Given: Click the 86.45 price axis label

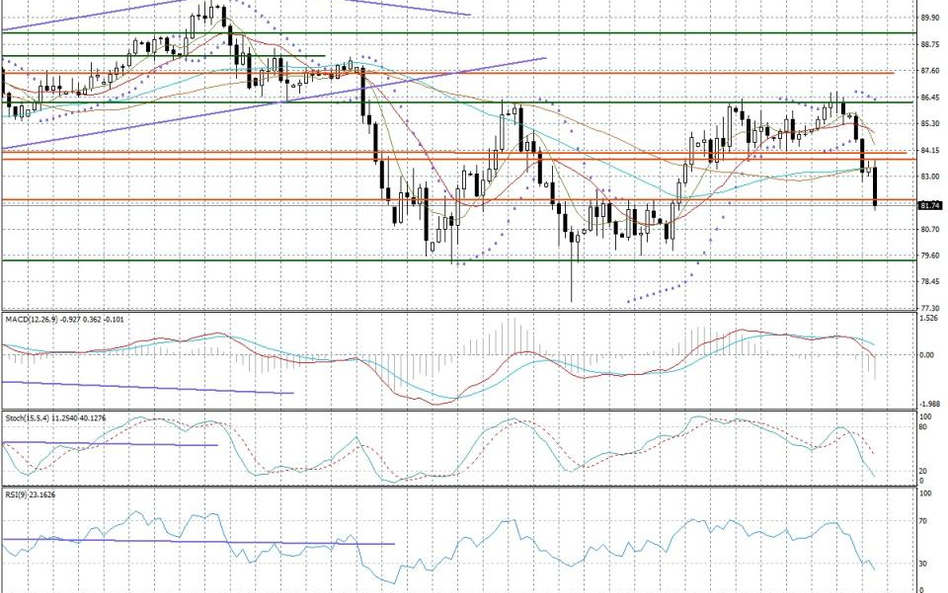Looking at the screenshot, I should tap(929, 97).
